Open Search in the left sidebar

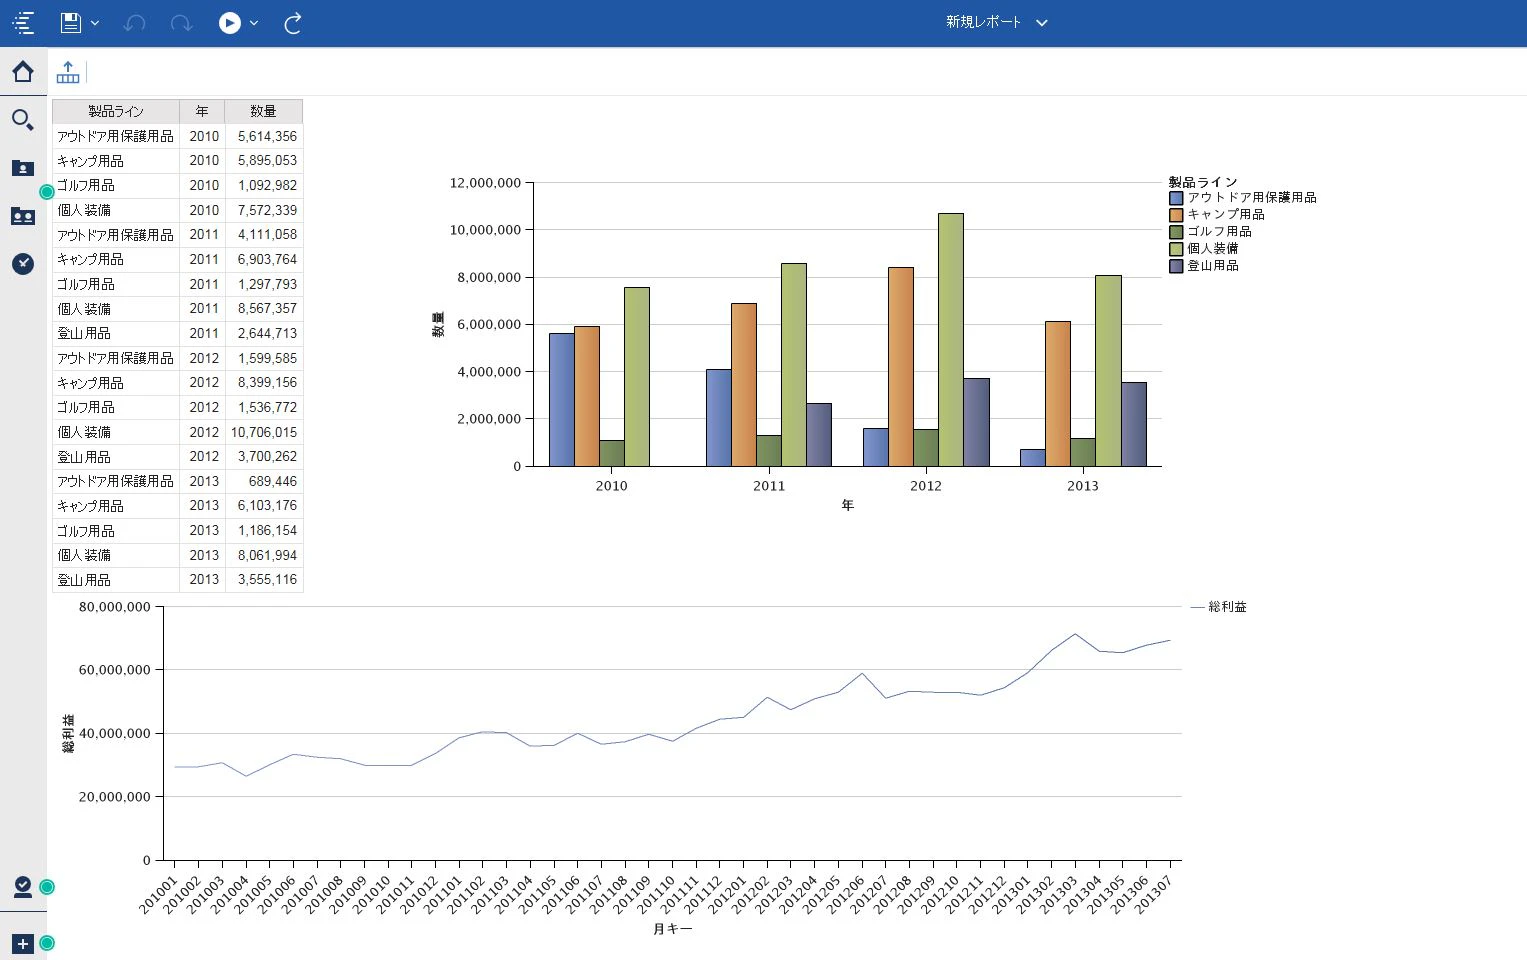(x=23, y=120)
